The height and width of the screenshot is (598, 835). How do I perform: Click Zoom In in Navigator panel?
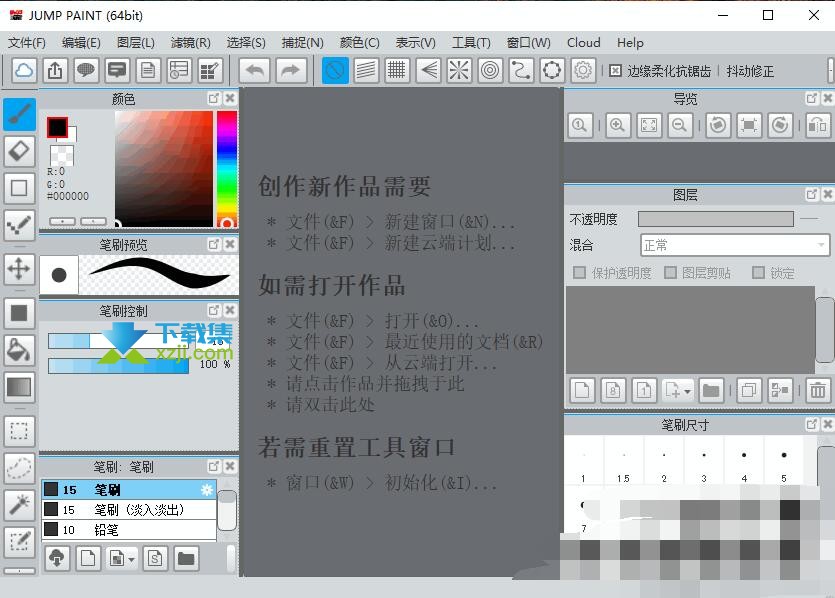click(x=618, y=126)
